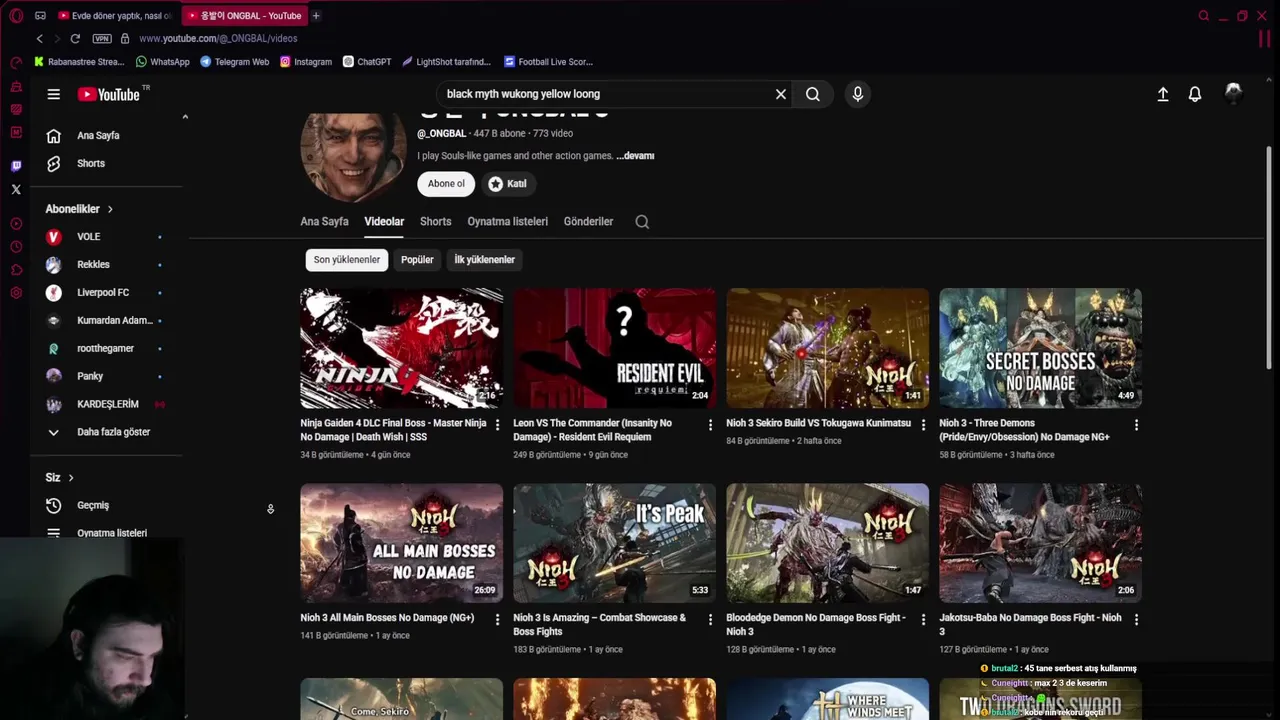The image size is (1280, 720).
Task: Open the WhatsApp bookmark
Action: (162, 62)
